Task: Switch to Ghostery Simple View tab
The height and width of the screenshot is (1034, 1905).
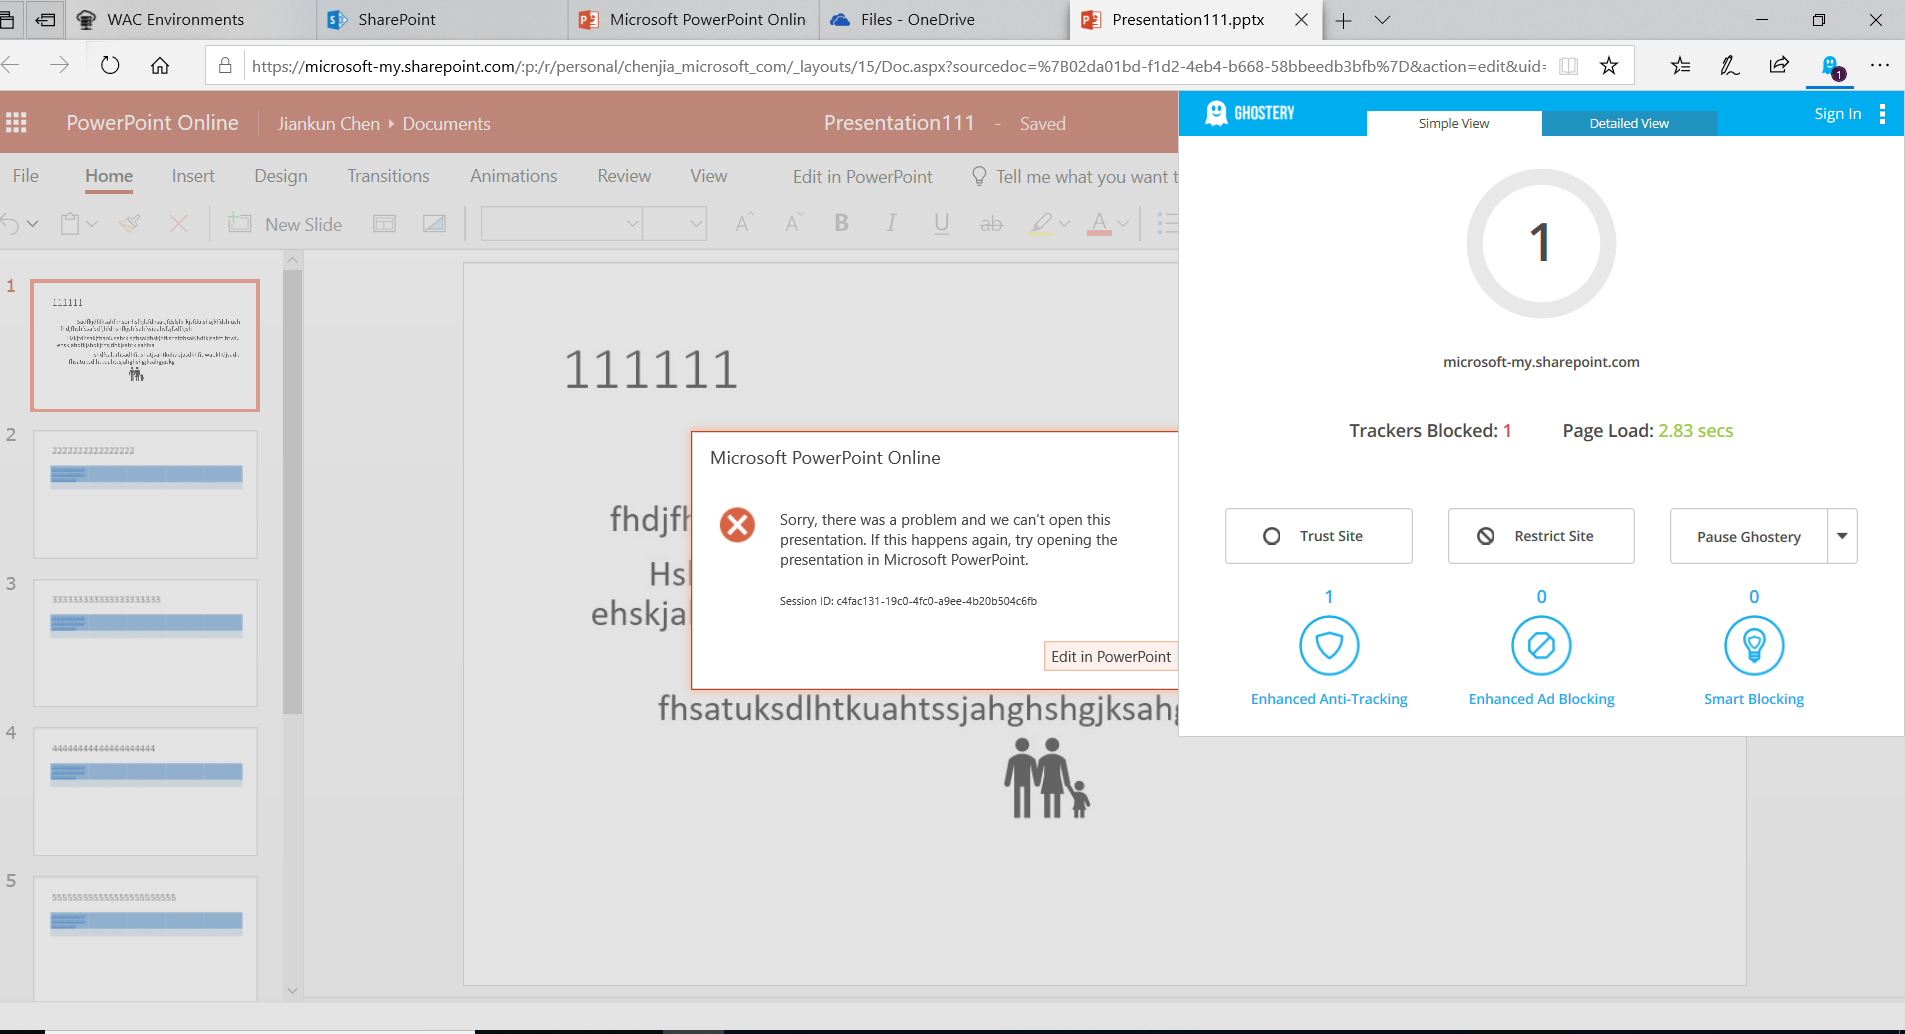Action: click(1454, 123)
